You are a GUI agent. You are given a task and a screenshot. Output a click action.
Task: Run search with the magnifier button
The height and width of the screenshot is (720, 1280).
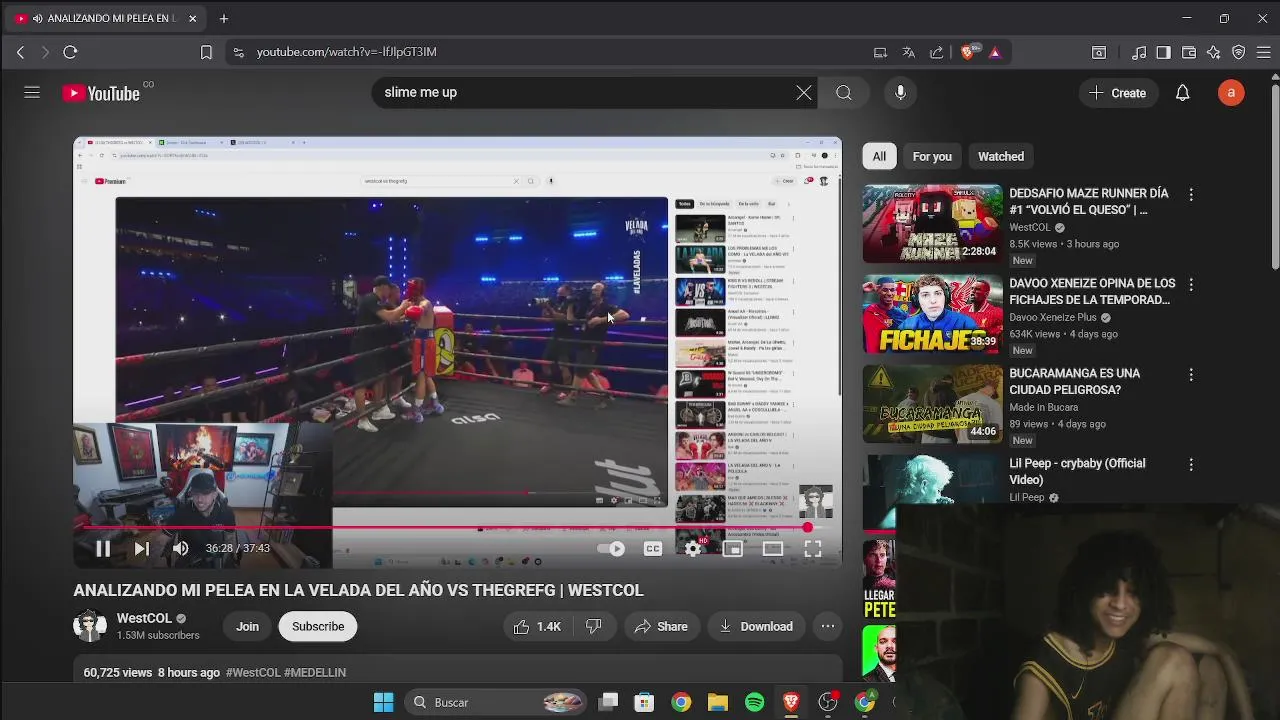coord(844,93)
